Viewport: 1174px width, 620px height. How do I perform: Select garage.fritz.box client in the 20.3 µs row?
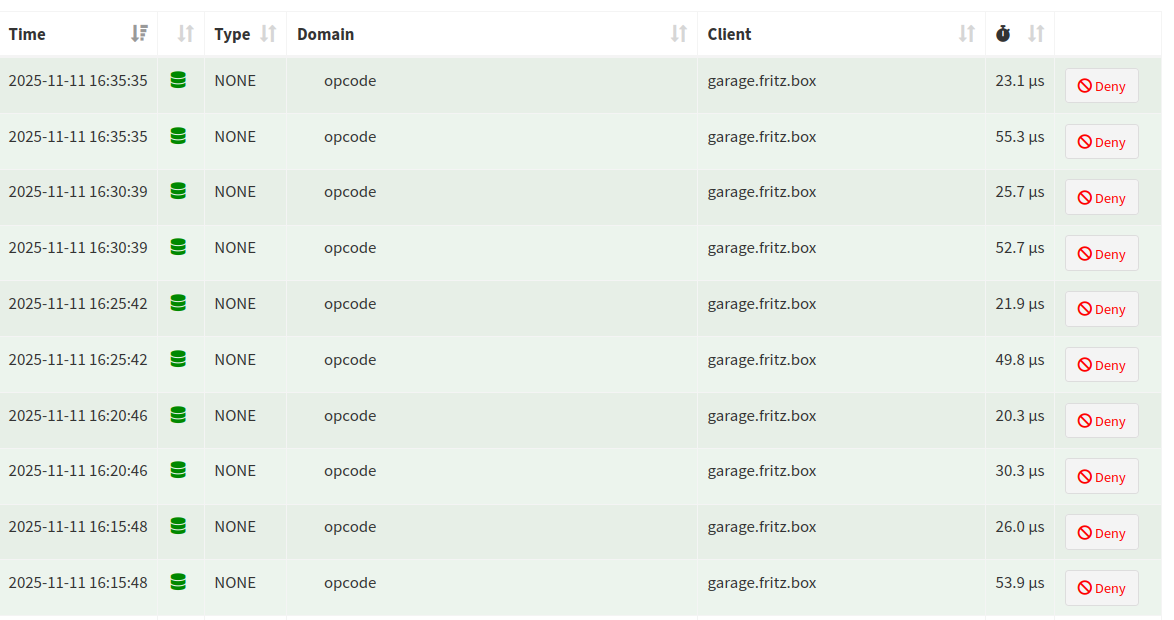click(761, 415)
